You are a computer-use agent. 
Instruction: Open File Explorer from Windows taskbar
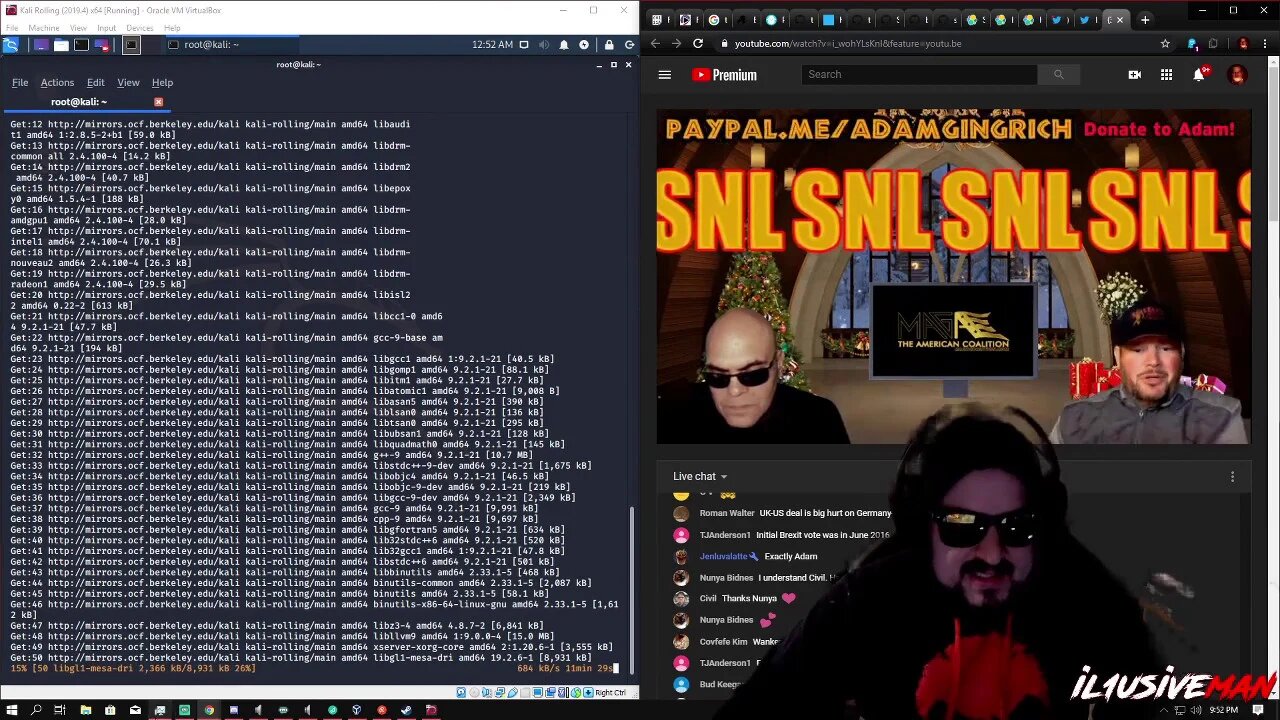coord(86,710)
